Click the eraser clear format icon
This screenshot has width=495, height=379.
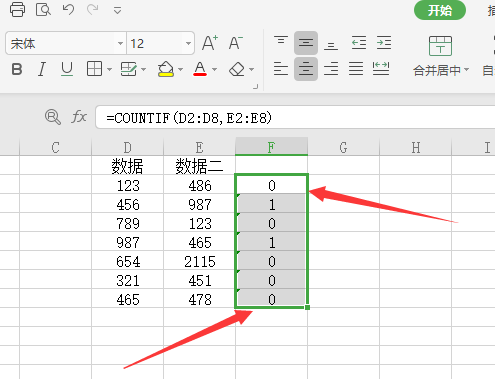tap(237, 69)
